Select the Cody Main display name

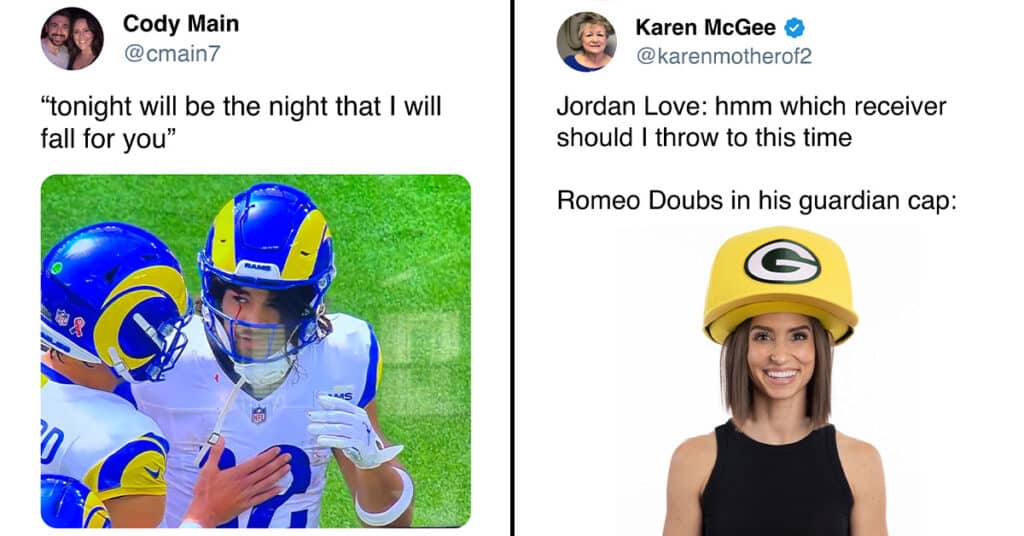pos(181,24)
